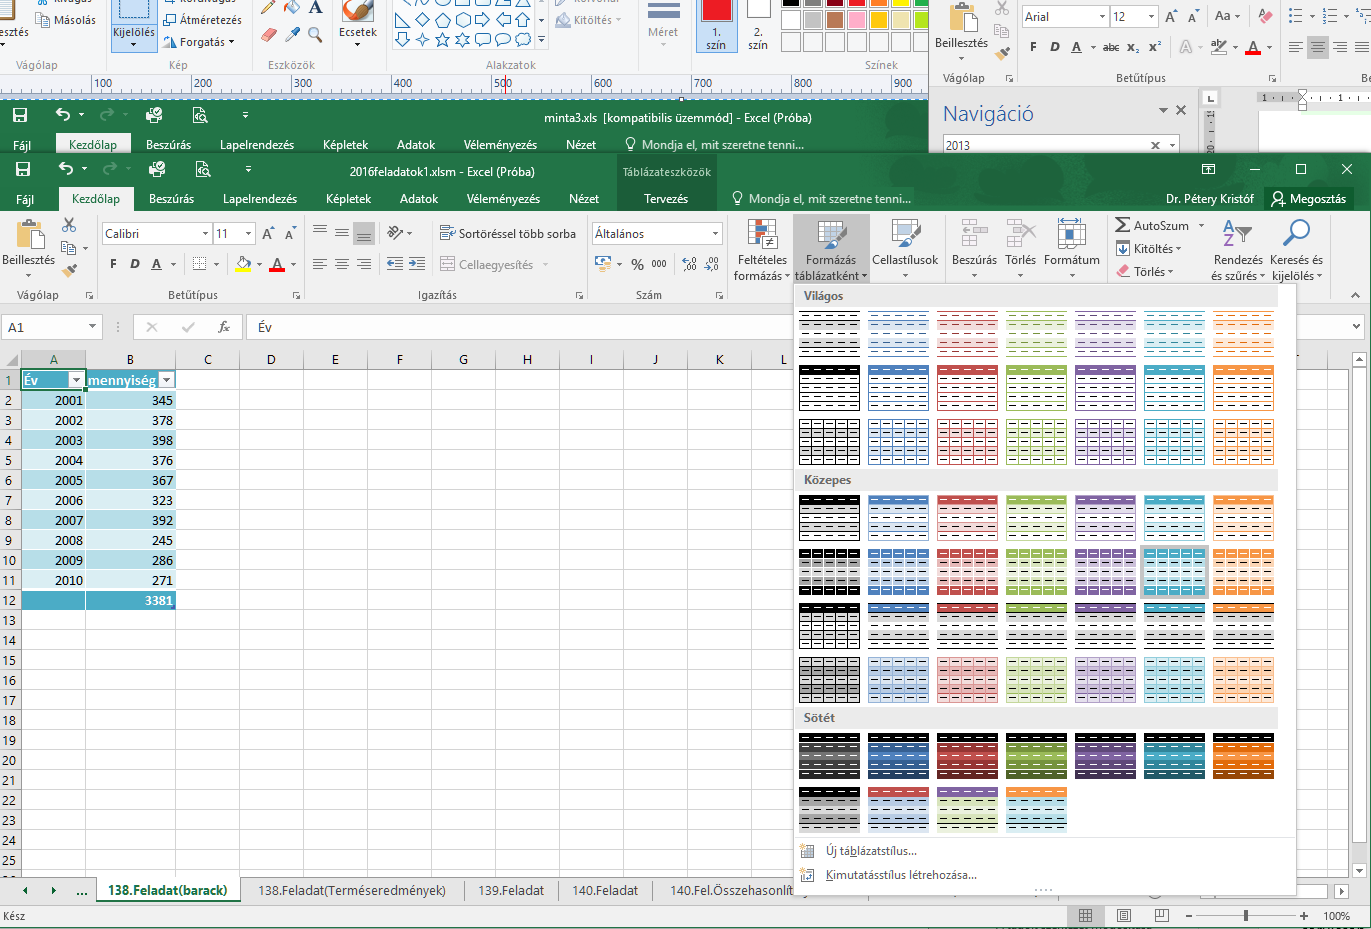The height and width of the screenshot is (929, 1371).
Task: Click the zoom slider in status bar
Action: click(x=1246, y=915)
